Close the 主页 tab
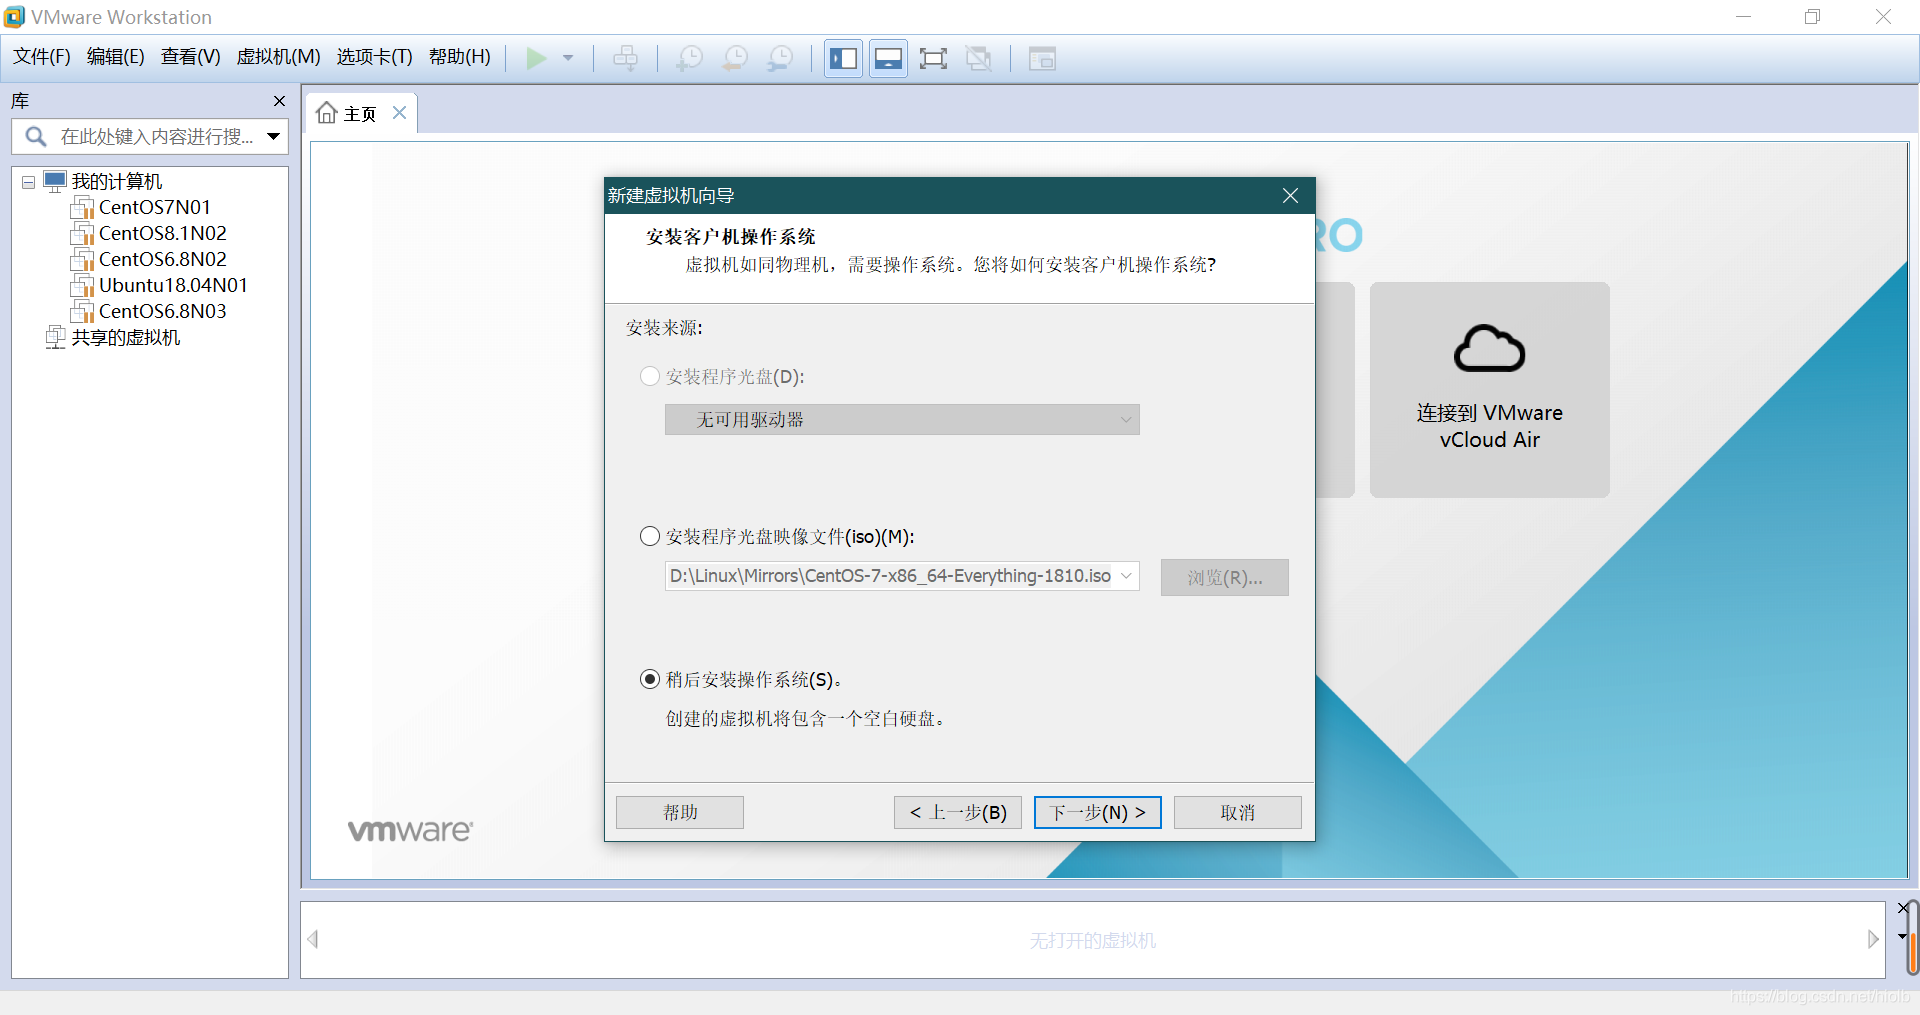The image size is (1920, 1015). point(399,113)
